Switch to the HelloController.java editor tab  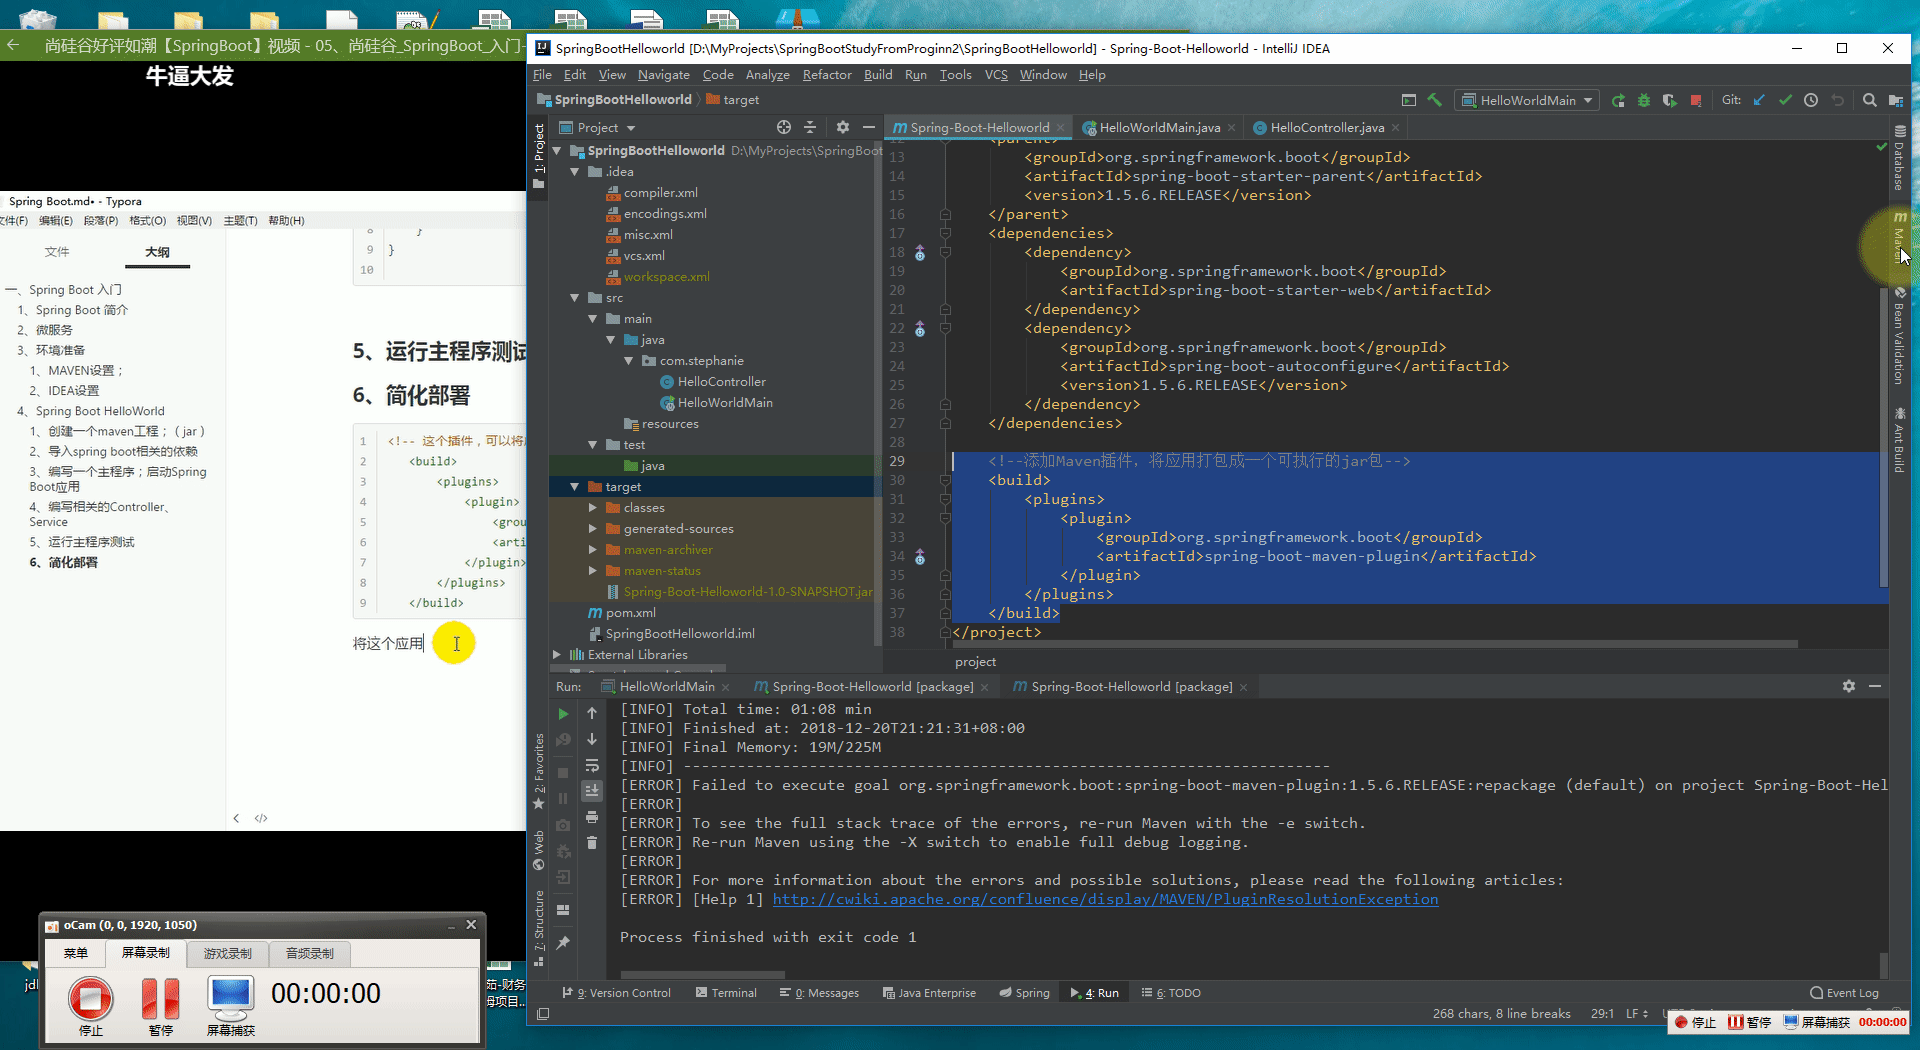tap(1327, 127)
